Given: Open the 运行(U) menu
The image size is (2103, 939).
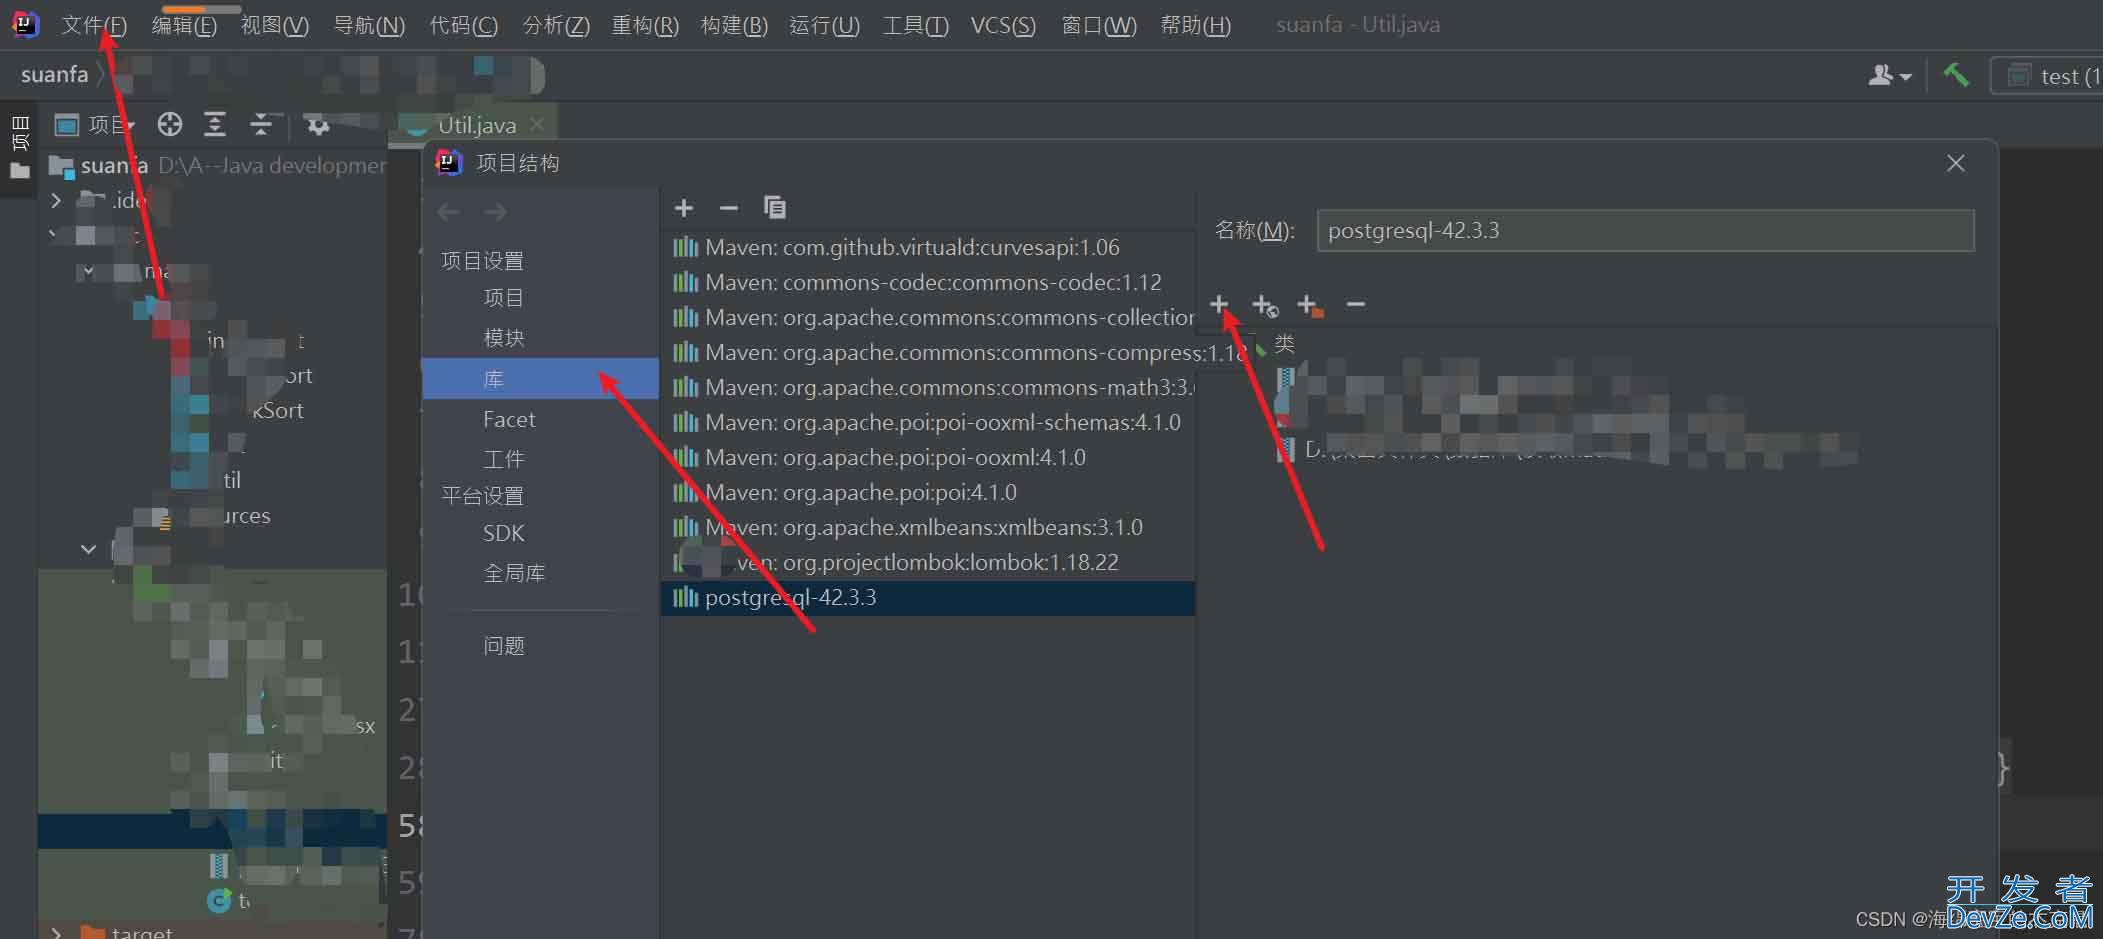Looking at the screenshot, I should click(x=824, y=25).
